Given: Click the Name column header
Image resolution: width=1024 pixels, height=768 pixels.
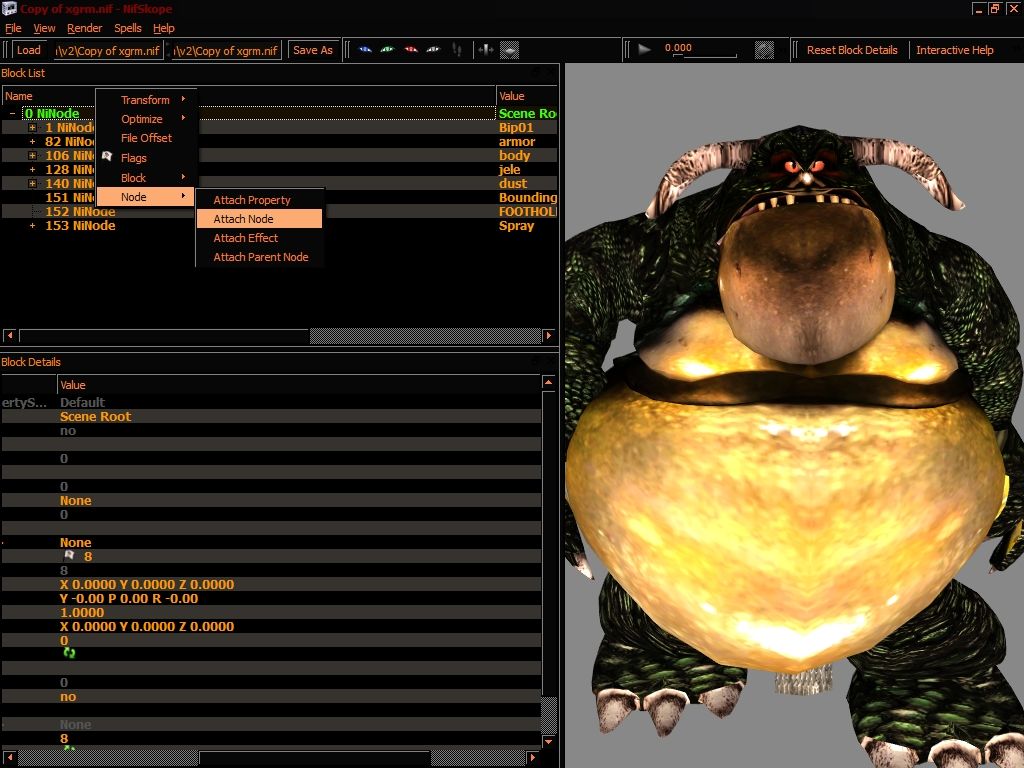Looking at the screenshot, I should click(249, 96).
